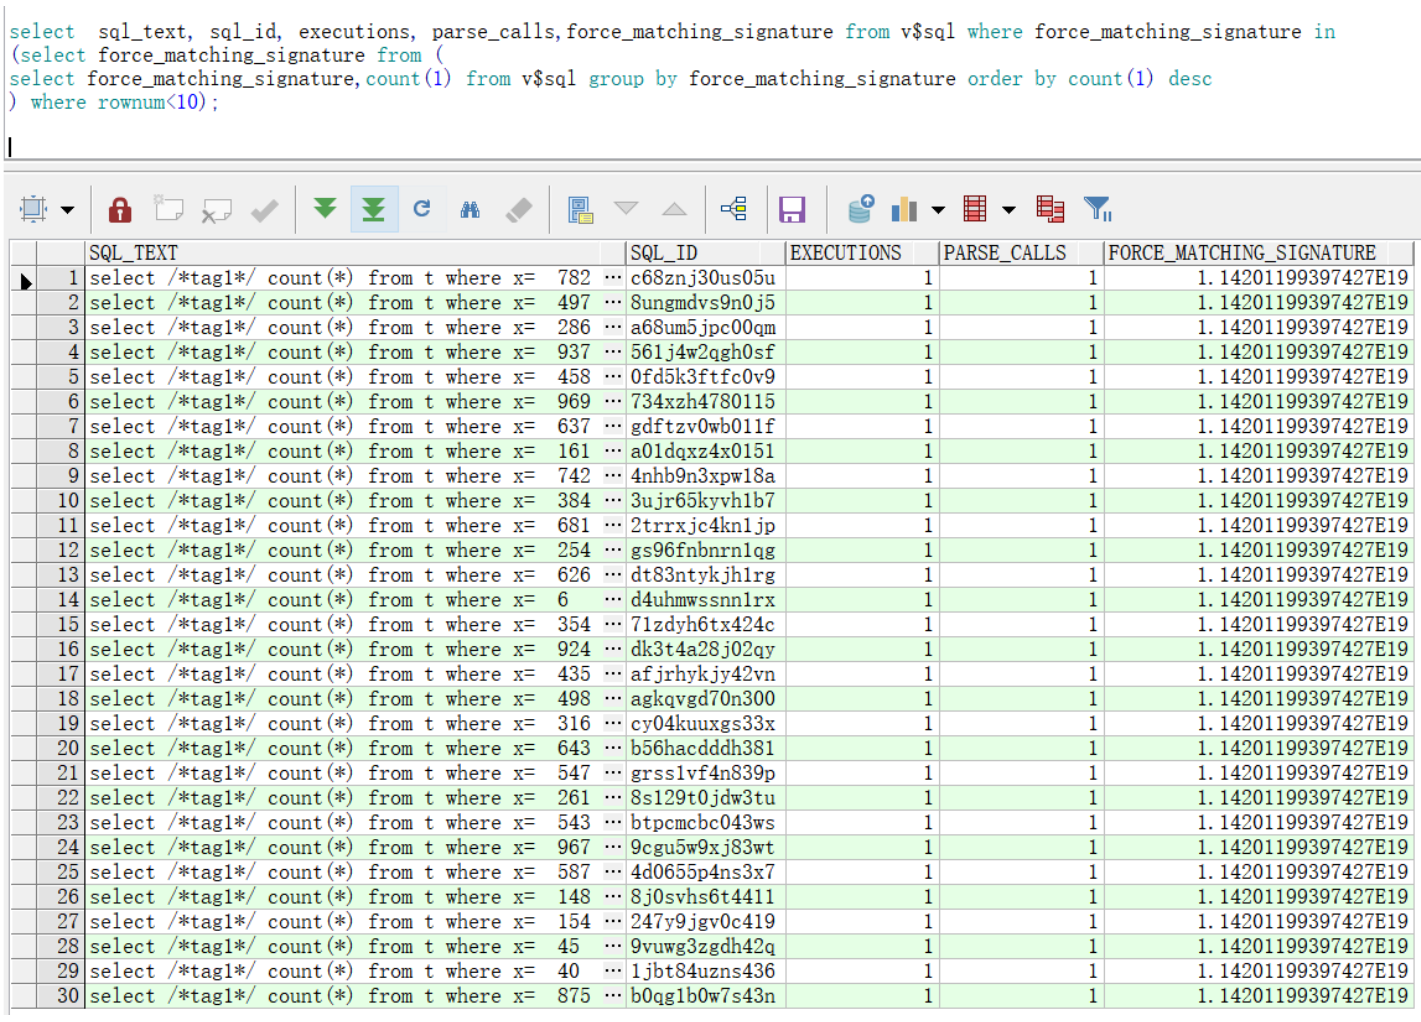Screen dimensions: 1421x1022
Task: Click the SQL_ID column header
Action: pos(706,253)
